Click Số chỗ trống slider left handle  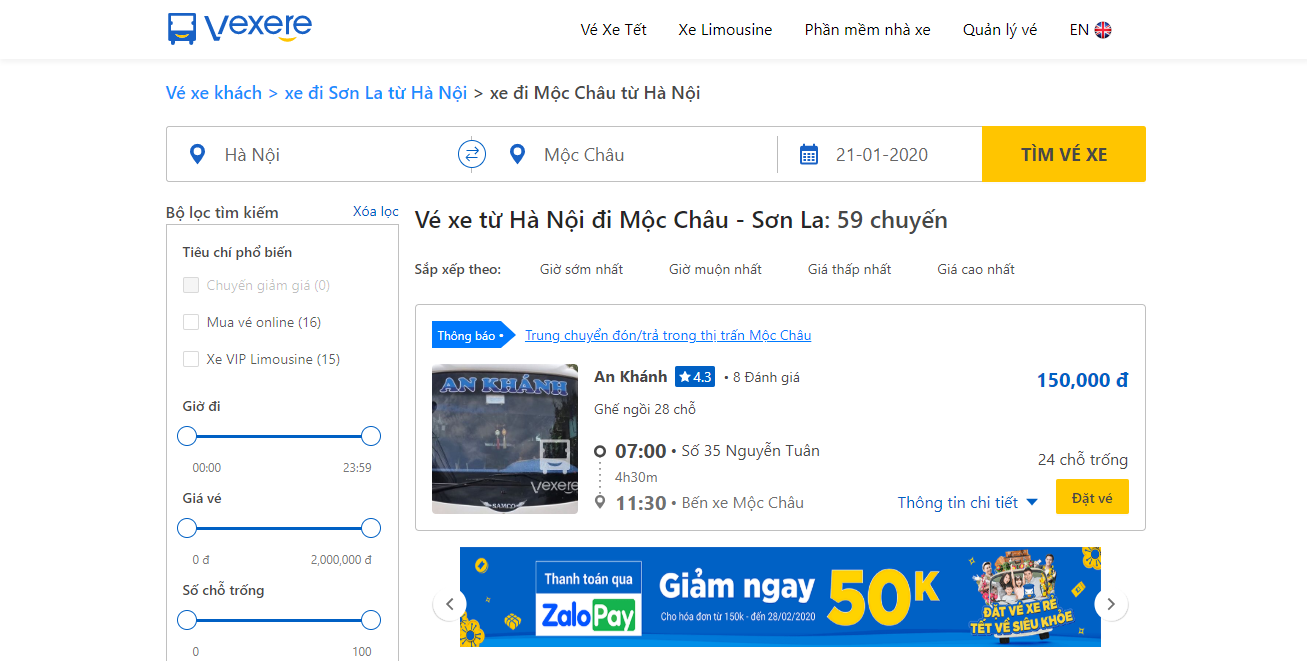pos(187,620)
